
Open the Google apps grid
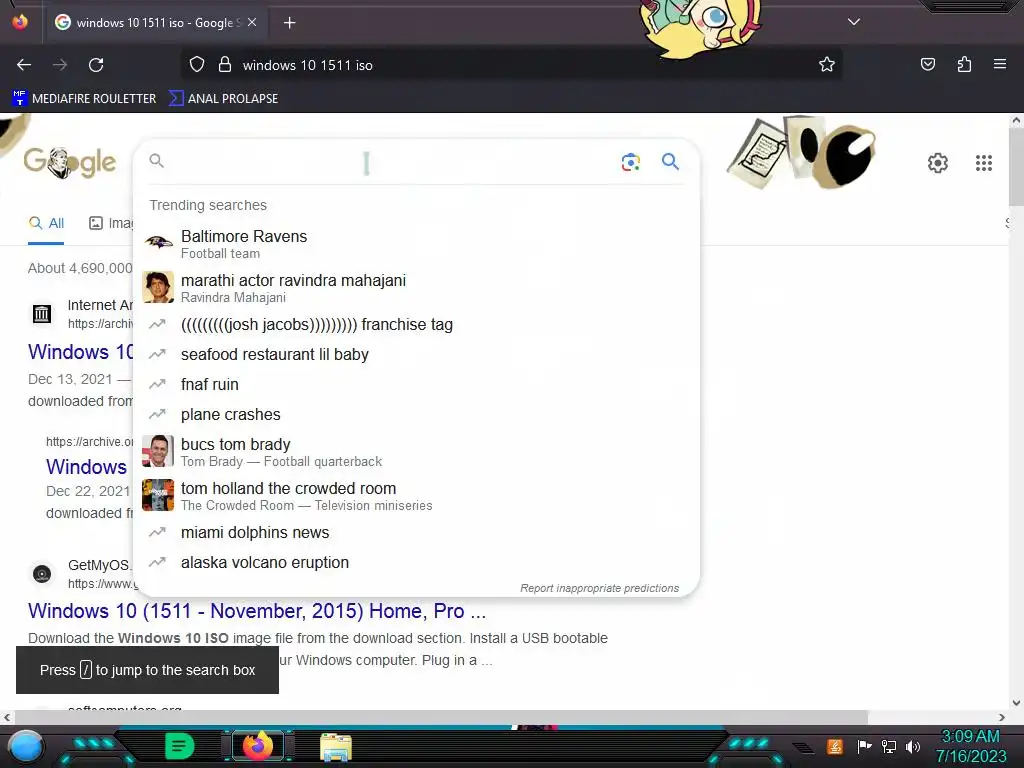(984, 163)
